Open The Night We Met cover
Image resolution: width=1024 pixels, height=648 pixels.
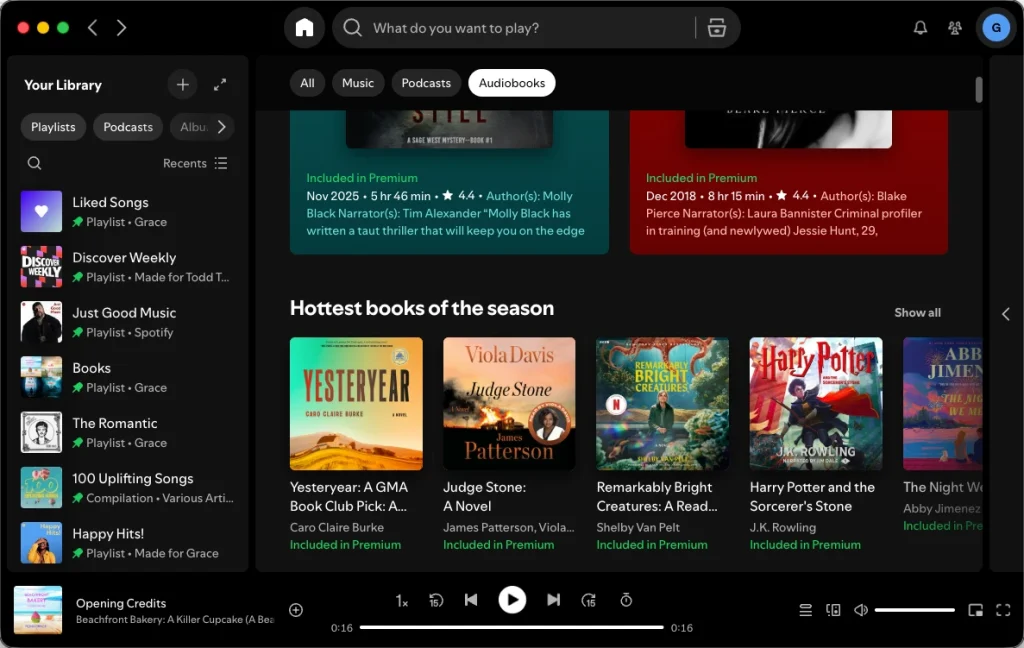point(942,404)
